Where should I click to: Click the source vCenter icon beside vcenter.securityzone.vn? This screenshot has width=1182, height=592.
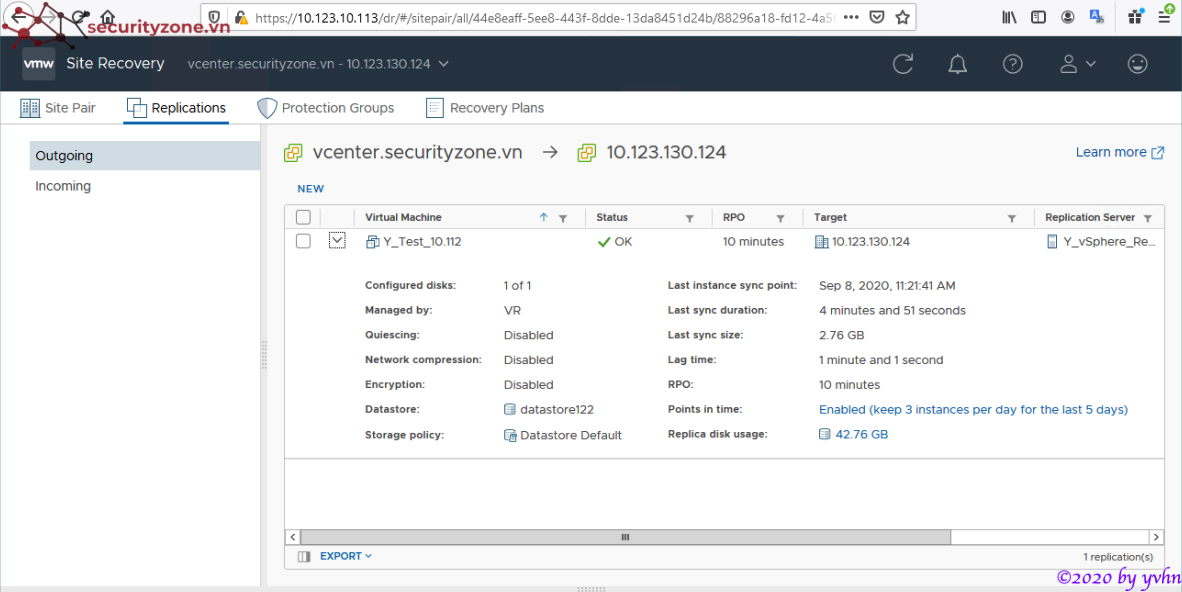[293, 153]
